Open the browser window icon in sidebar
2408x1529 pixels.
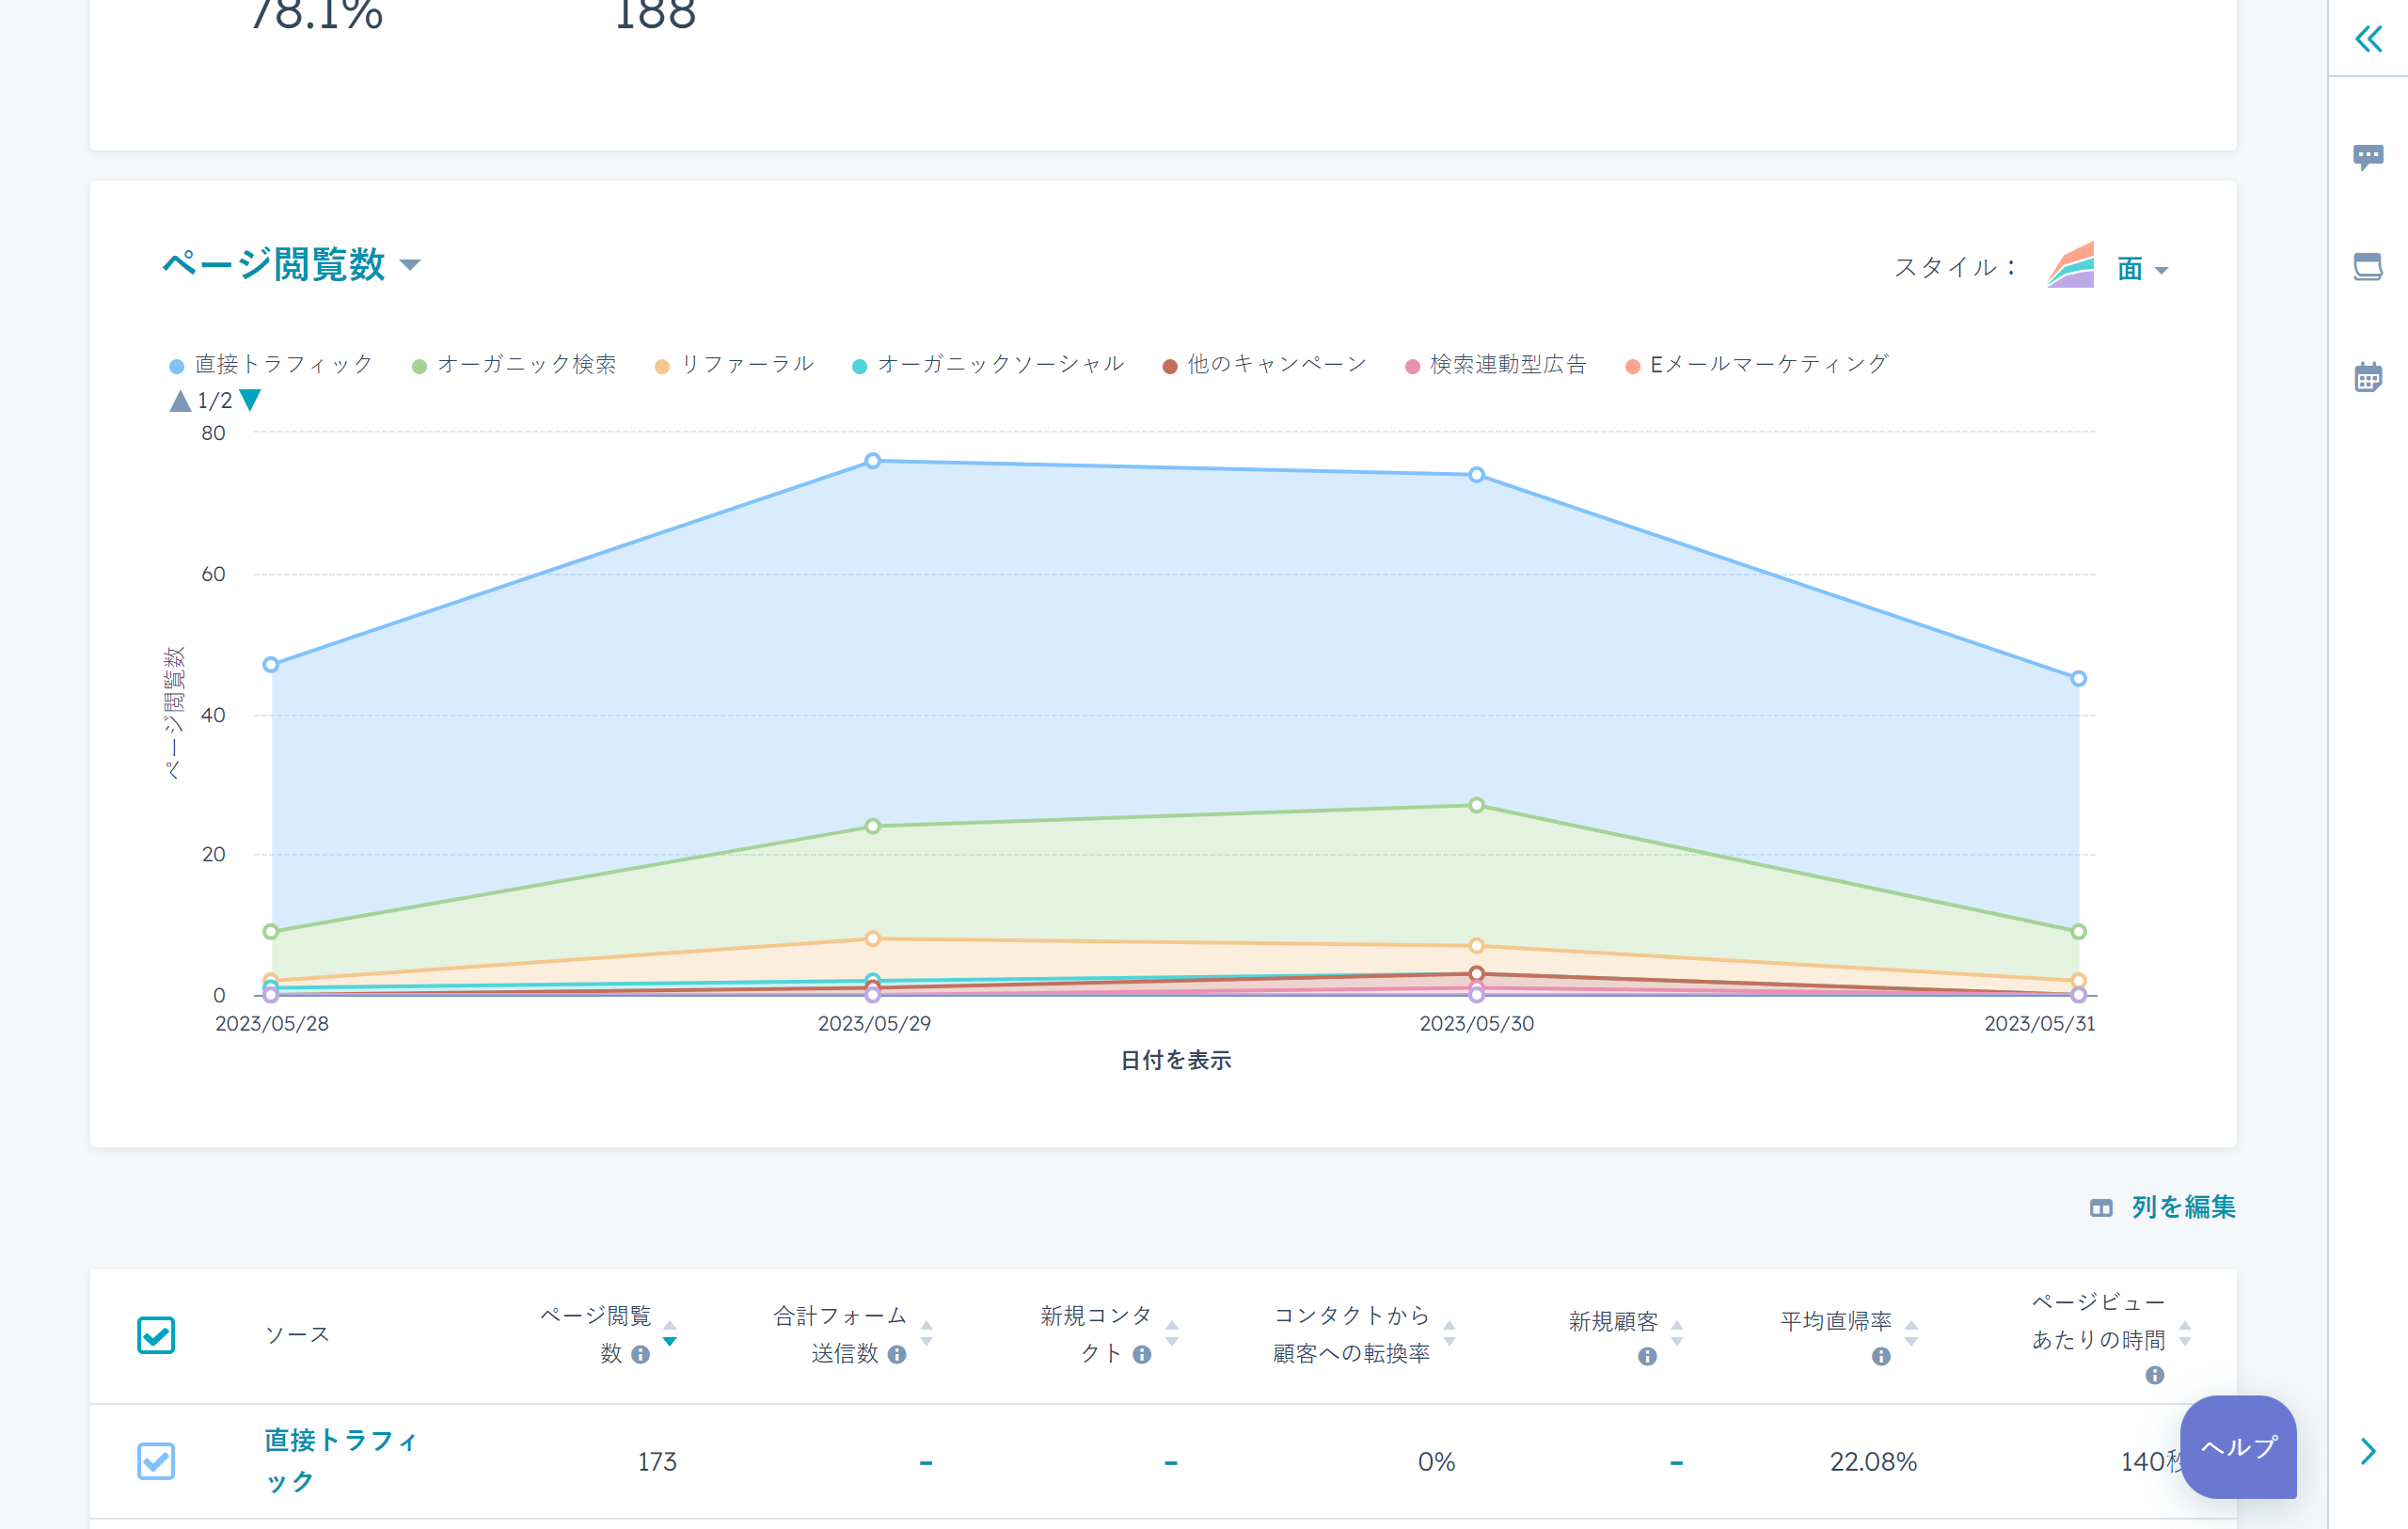[2368, 267]
